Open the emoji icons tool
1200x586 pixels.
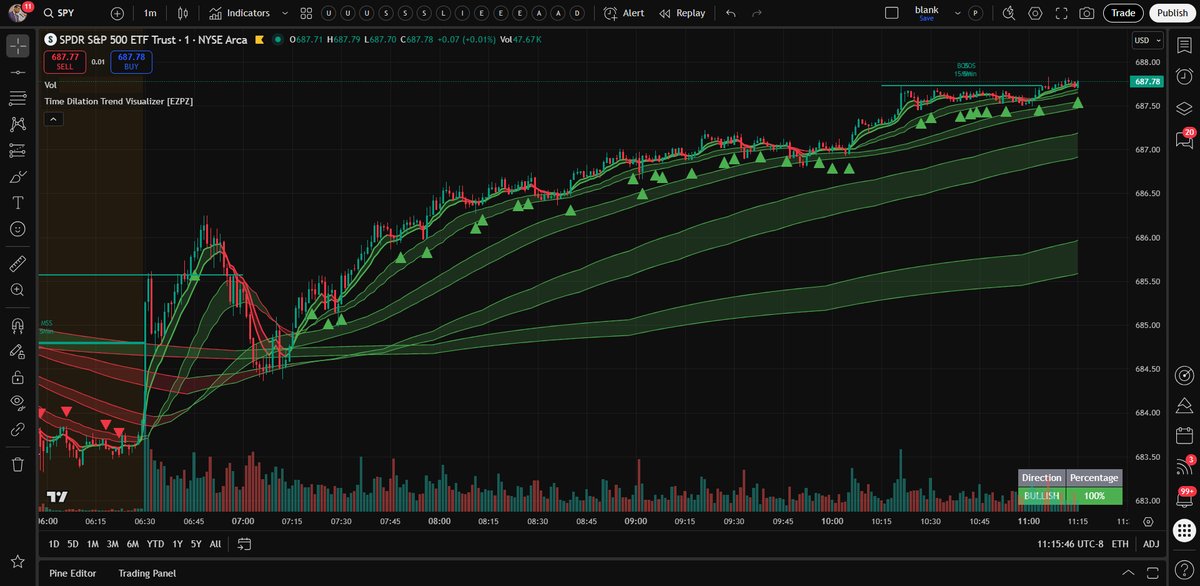coord(17,228)
